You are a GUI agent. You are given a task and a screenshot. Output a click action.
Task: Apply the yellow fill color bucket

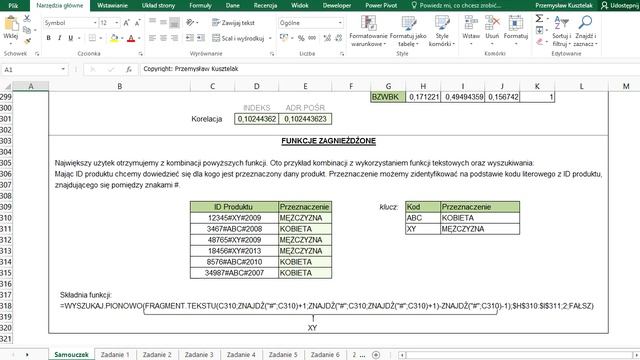click(114, 38)
